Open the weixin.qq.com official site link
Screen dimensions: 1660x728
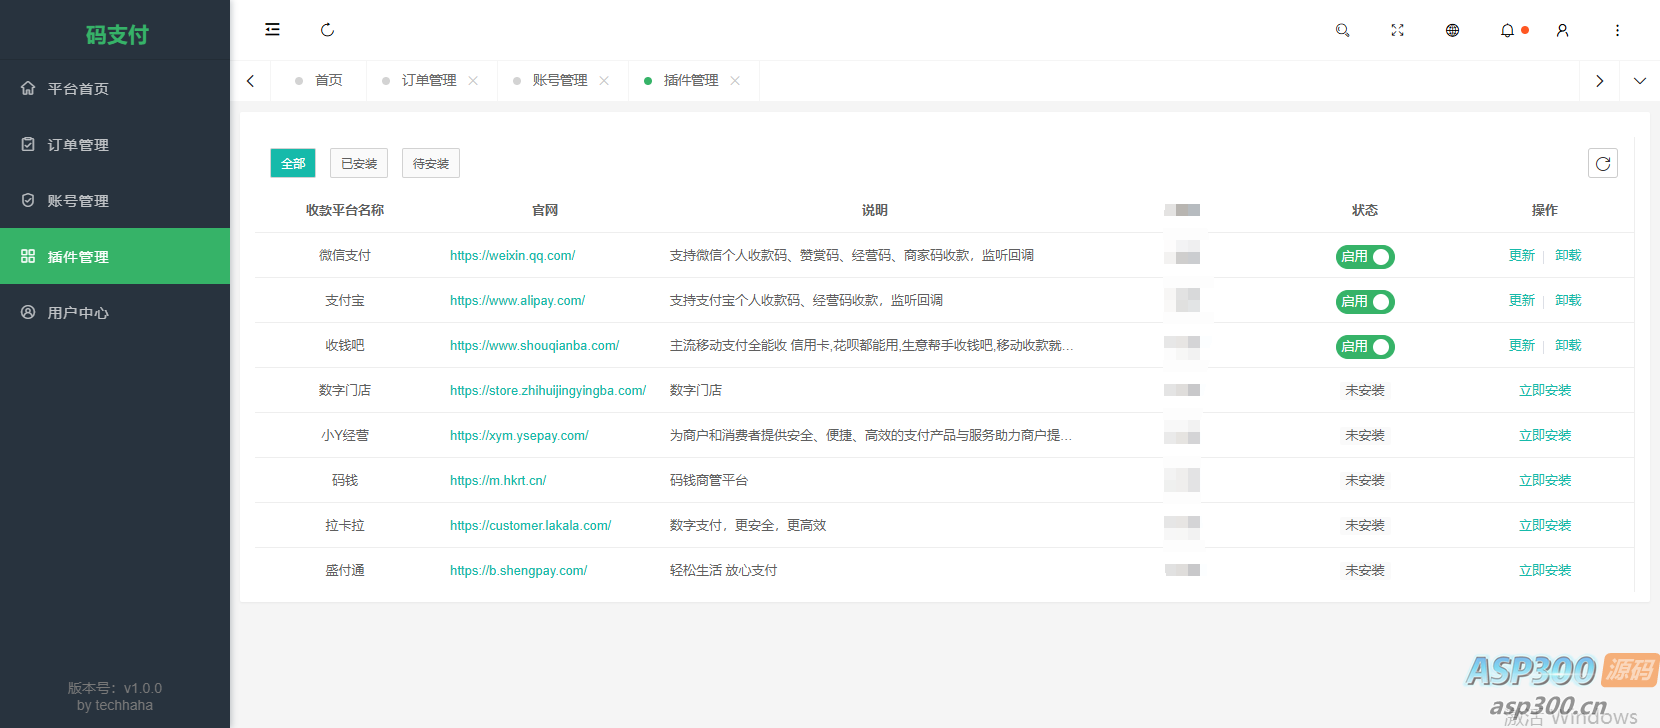(512, 256)
